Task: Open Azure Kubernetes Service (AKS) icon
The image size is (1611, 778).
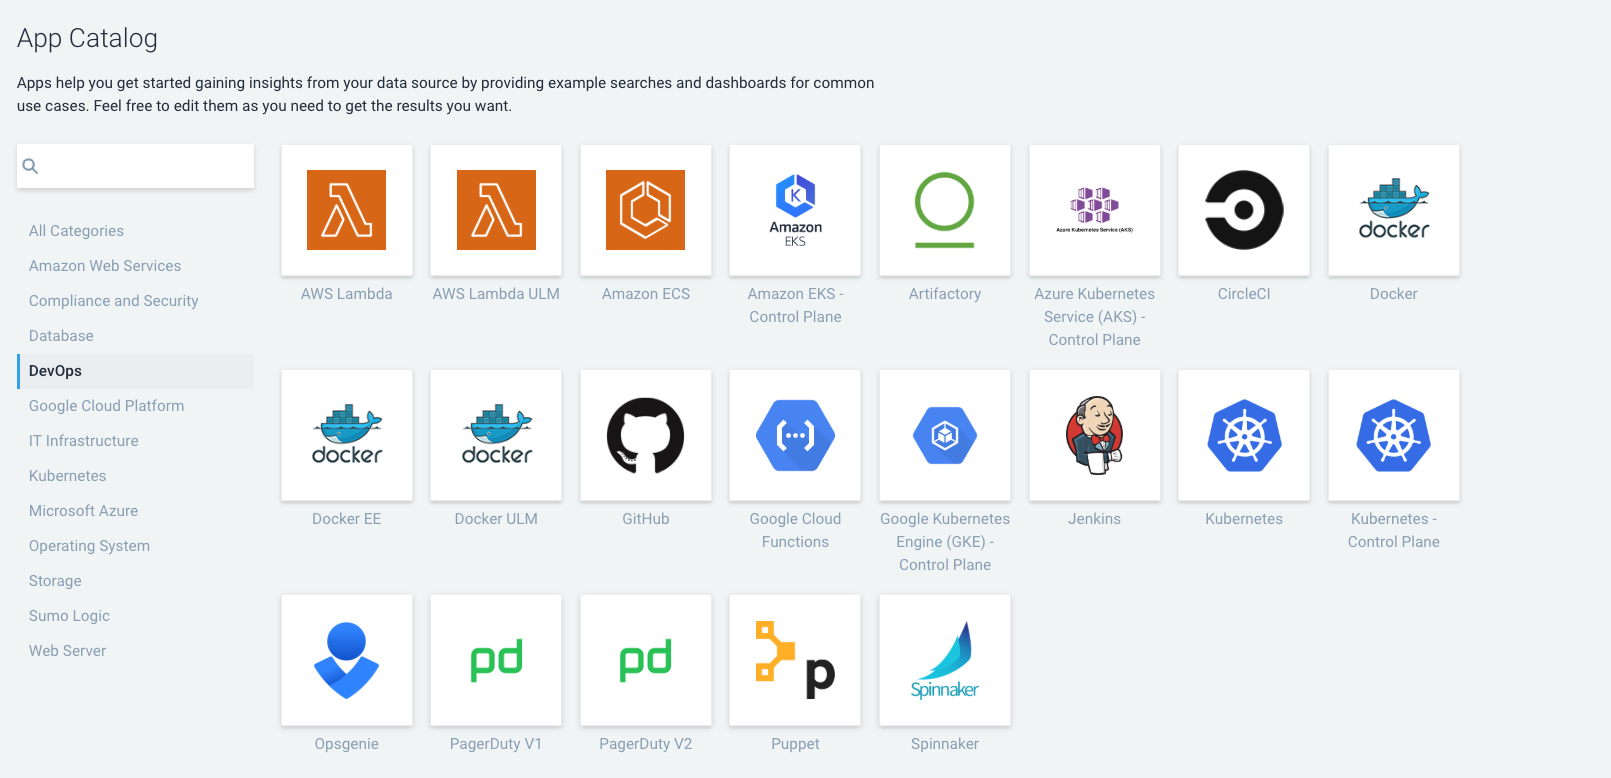Action: coord(1095,210)
